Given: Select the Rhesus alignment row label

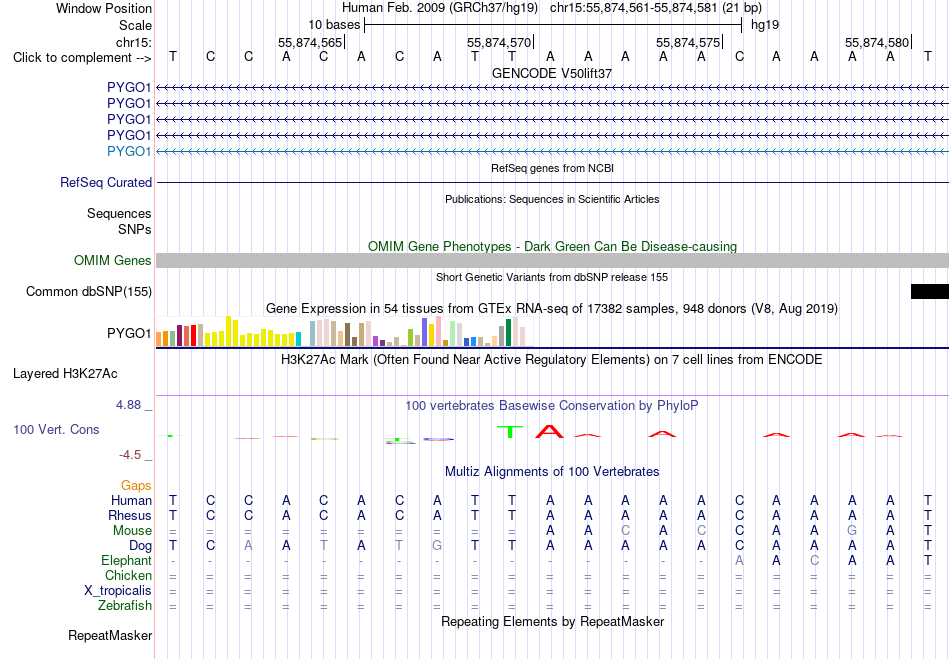Looking at the screenshot, I should (x=130, y=515).
